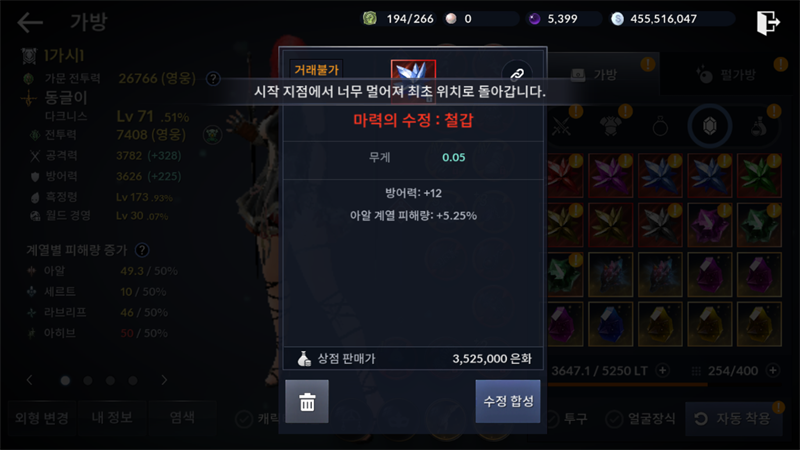Select the armor filter icon

click(x=610, y=126)
